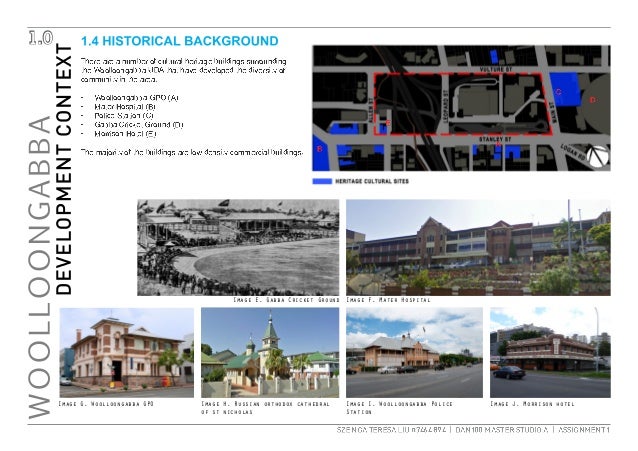Click the Woolloongabba Police Station photo
Screen dimensions: 638x451
(x=414, y=352)
